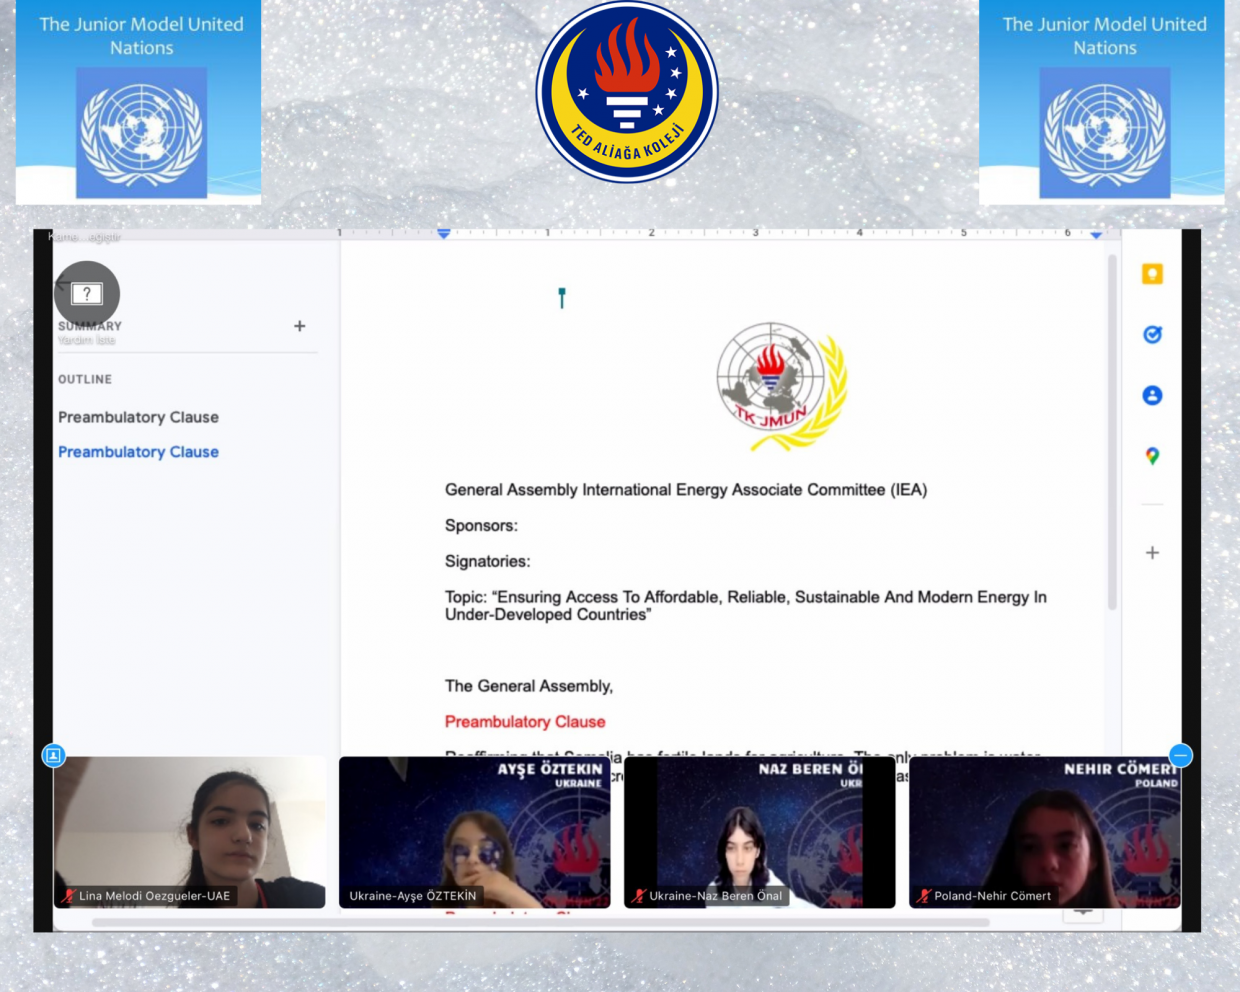Click the text cursor marker at page top
Viewport: 1240px width, 992px height.
click(562, 298)
